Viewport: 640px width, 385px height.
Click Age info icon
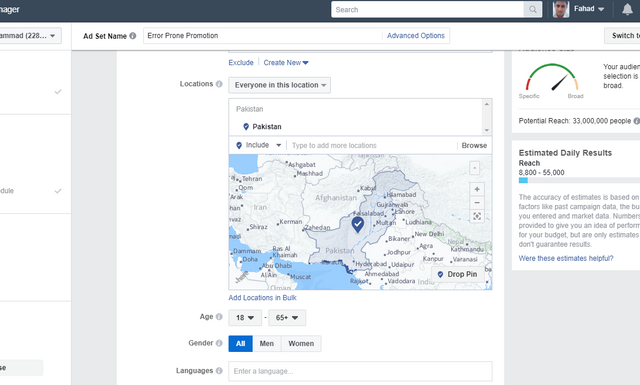point(219,316)
